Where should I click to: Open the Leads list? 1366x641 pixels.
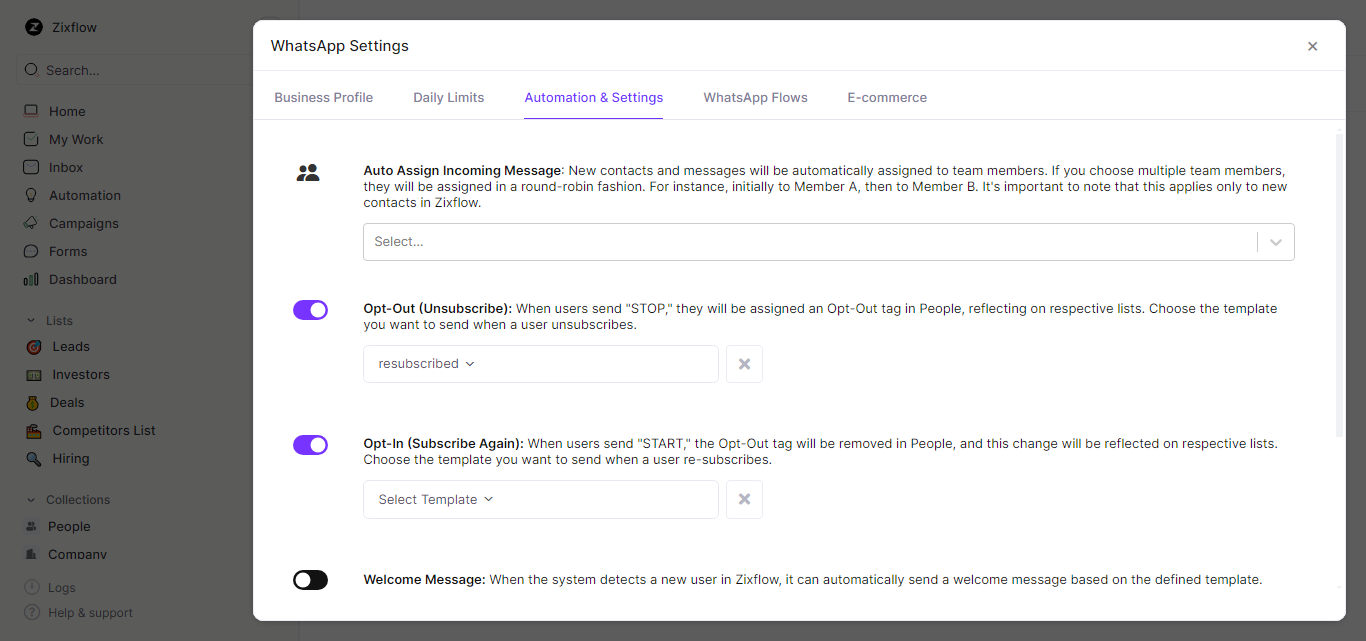click(x=70, y=346)
